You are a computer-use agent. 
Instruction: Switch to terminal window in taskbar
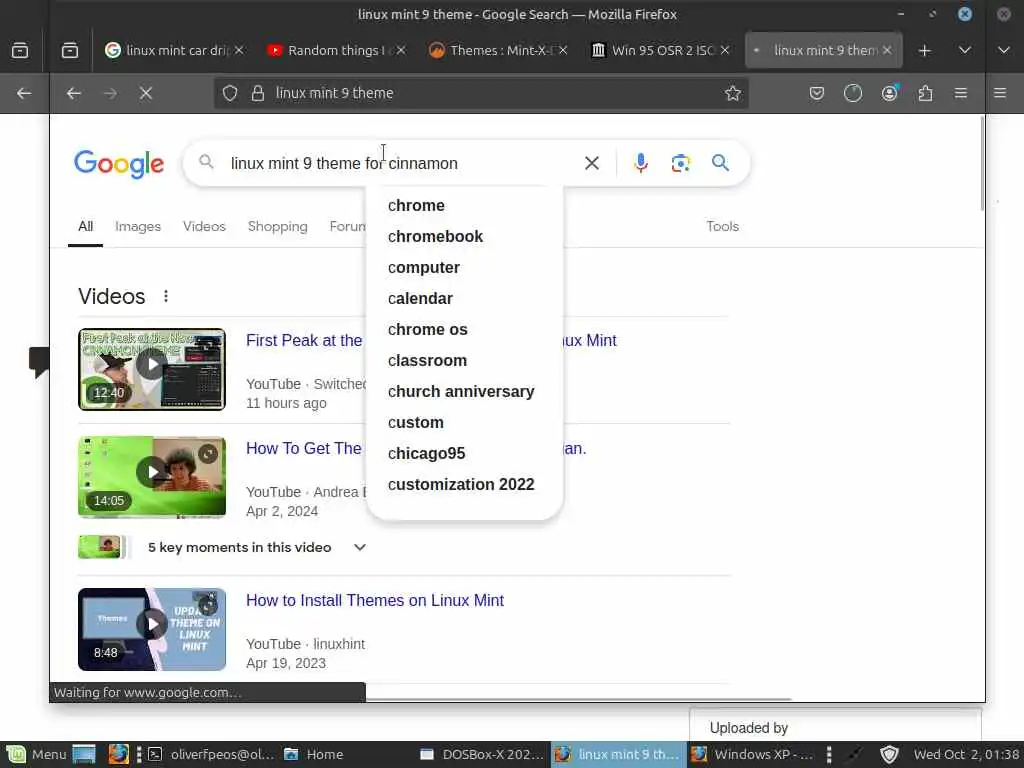pyautogui.click(x=211, y=754)
